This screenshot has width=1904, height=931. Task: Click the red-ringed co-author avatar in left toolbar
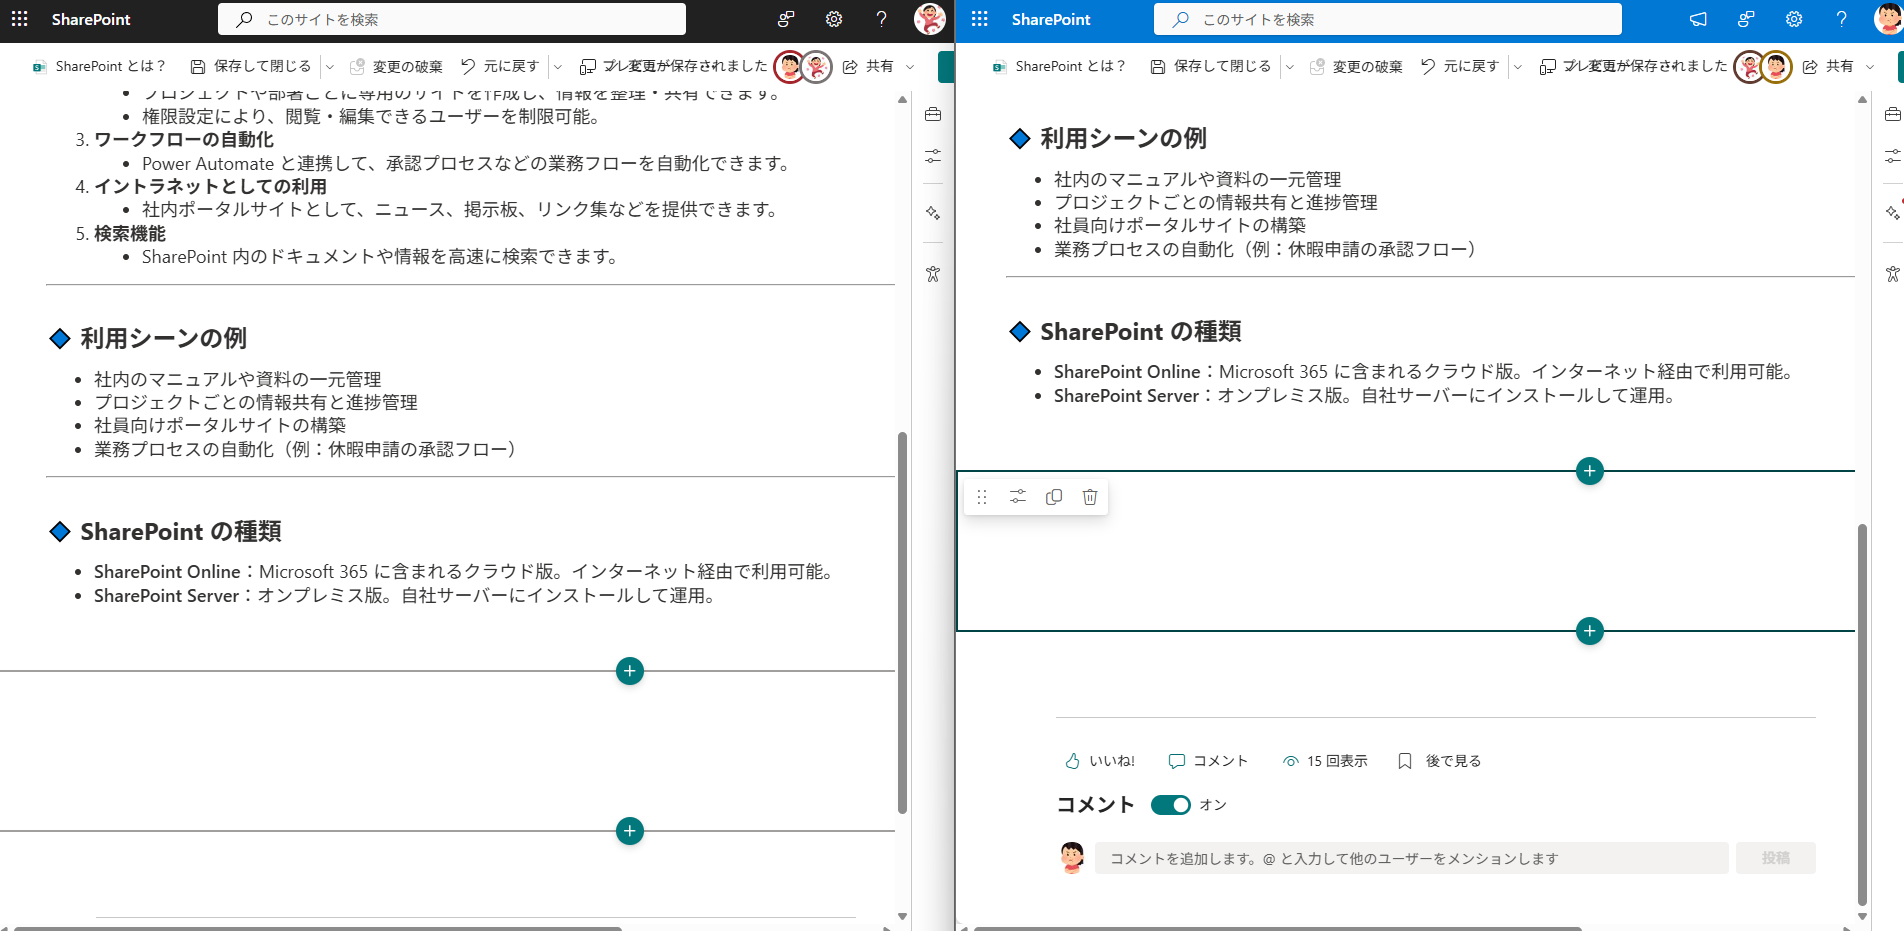789,67
